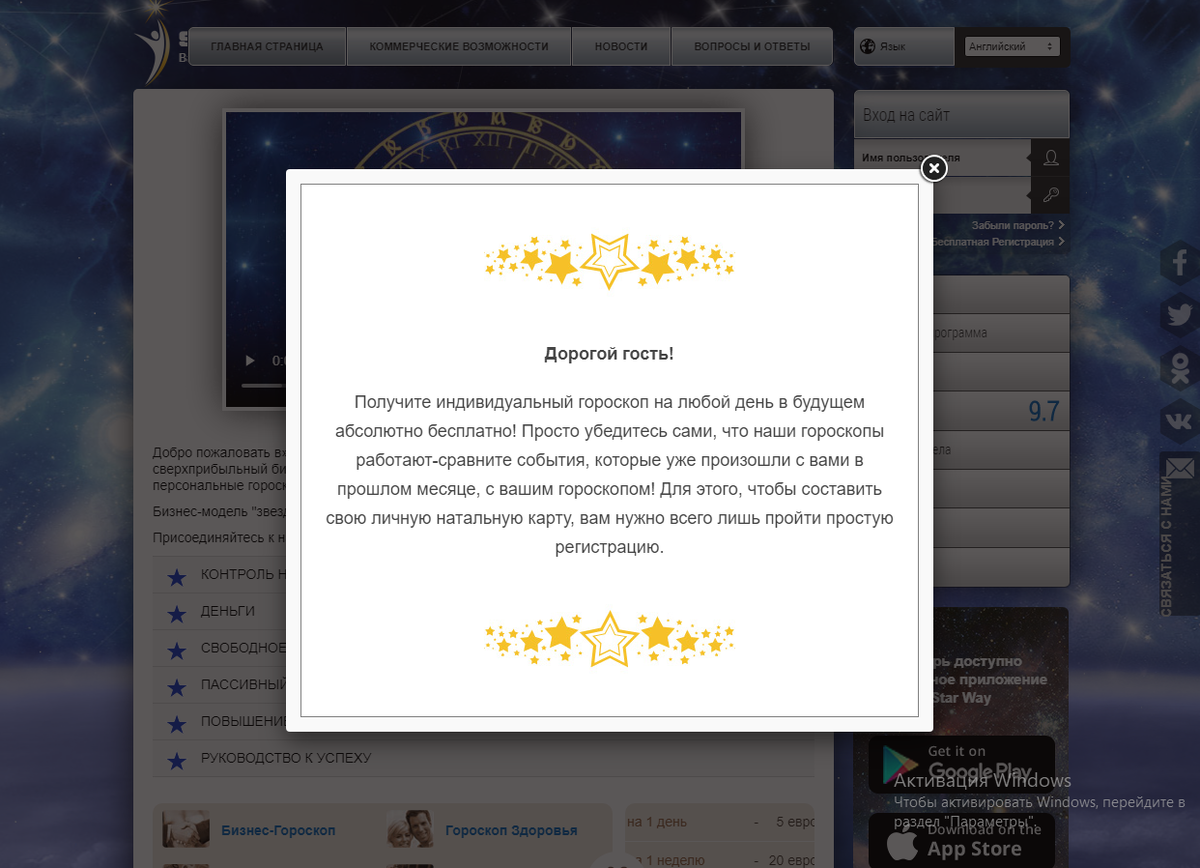This screenshot has height=868, width=1200.
Task: Click the Google Play badge
Action: (x=962, y=764)
